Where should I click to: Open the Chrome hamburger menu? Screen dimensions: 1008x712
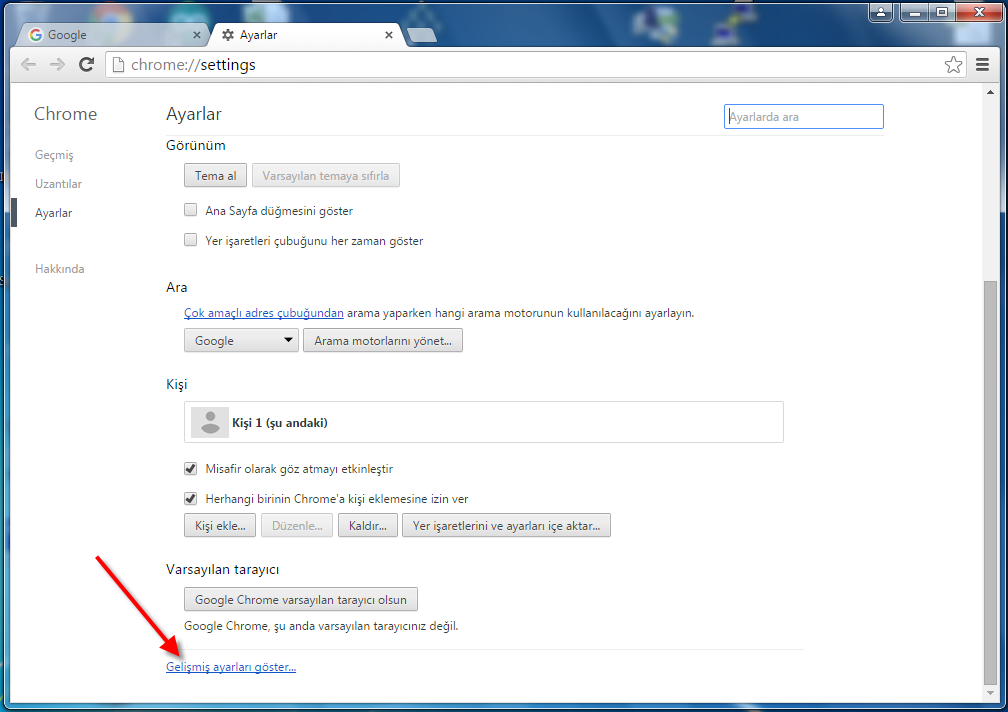[982, 64]
